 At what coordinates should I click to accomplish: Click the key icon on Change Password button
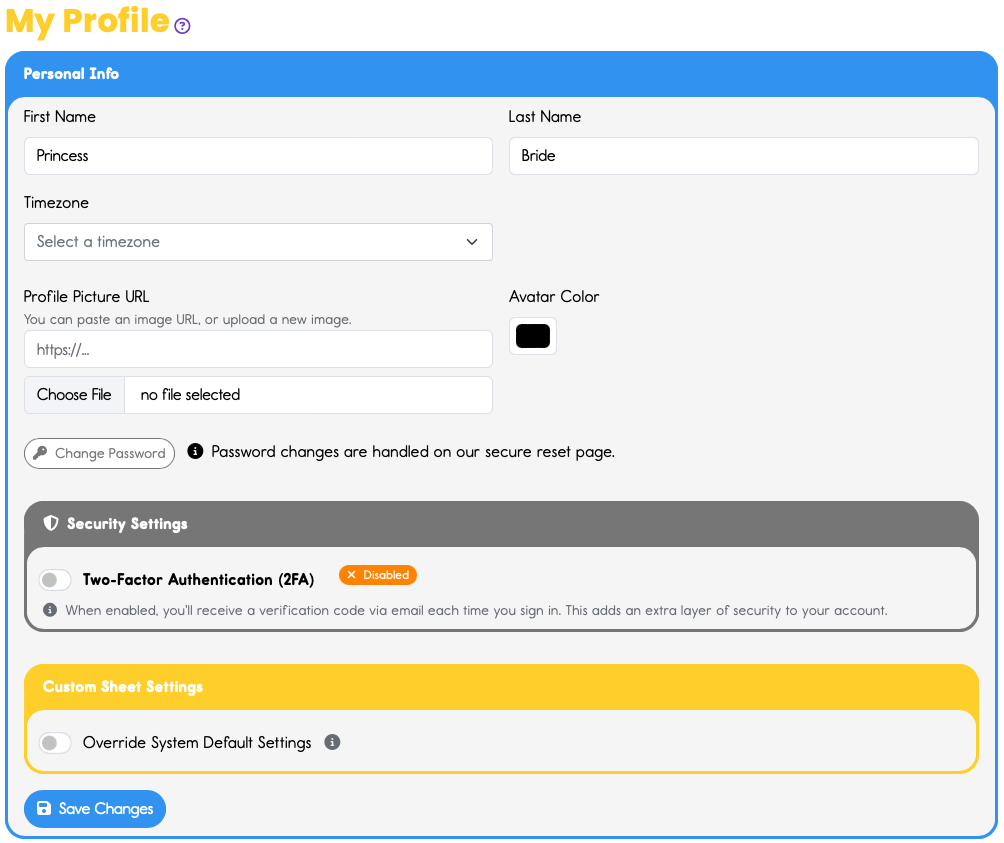coord(40,453)
